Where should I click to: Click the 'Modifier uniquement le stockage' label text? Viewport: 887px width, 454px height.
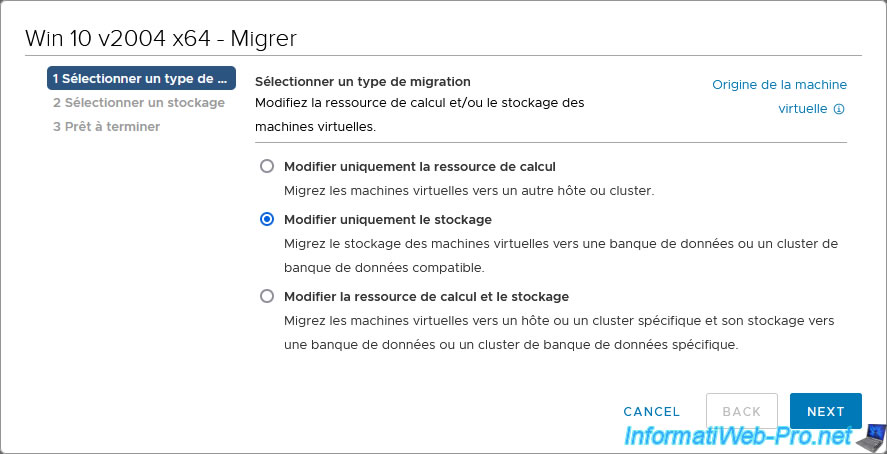tap(388, 220)
